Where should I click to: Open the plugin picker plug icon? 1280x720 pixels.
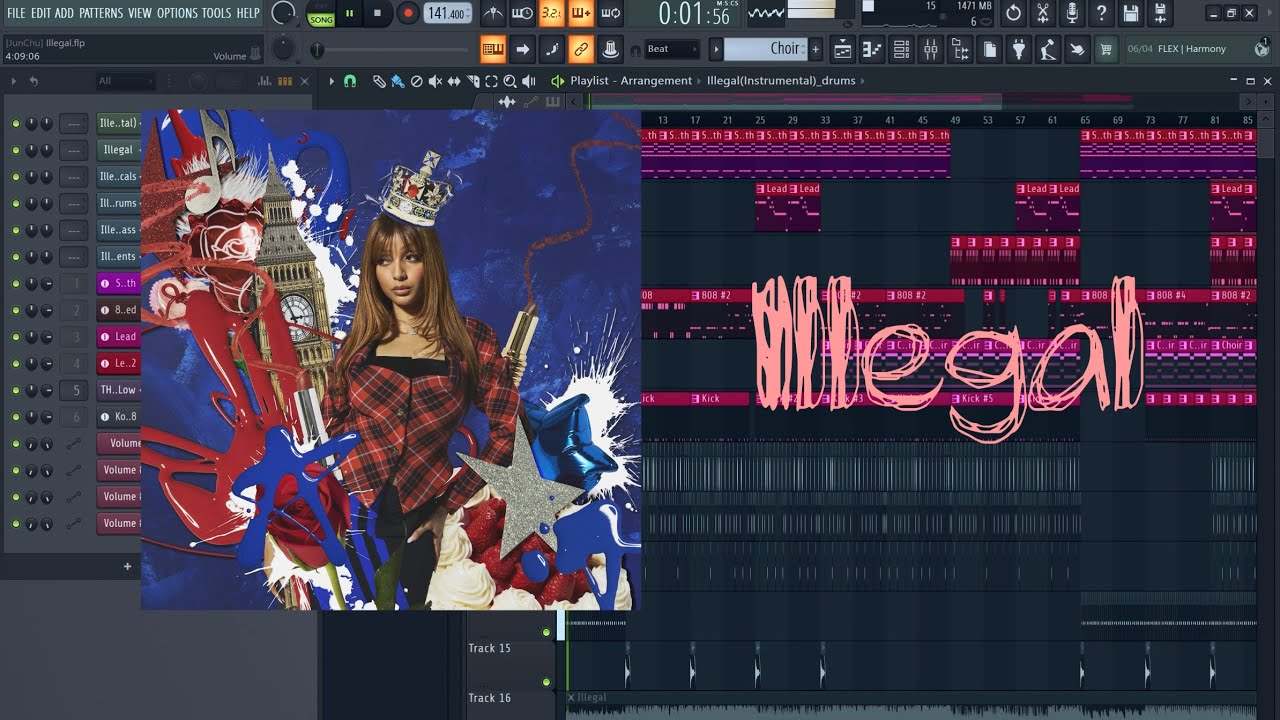[x=1018, y=48]
